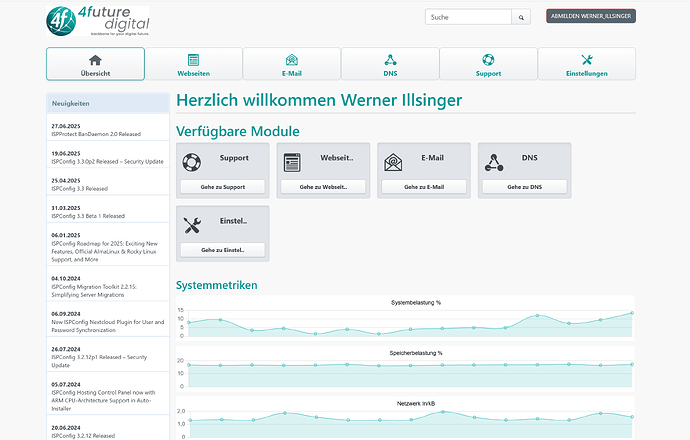The width and height of the screenshot is (690, 440).
Task: Click the Einstellungen tools module icon
Action: [192, 223]
